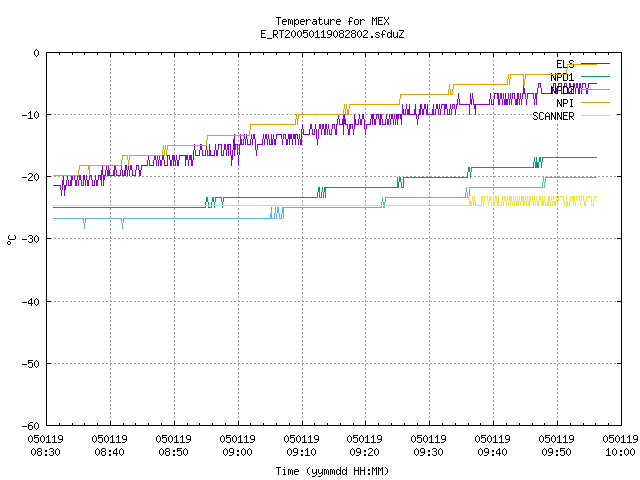This screenshot has width=640, height=480.
Task: Click the y-axis tick label -60
Action: click(x=31, y=426)
